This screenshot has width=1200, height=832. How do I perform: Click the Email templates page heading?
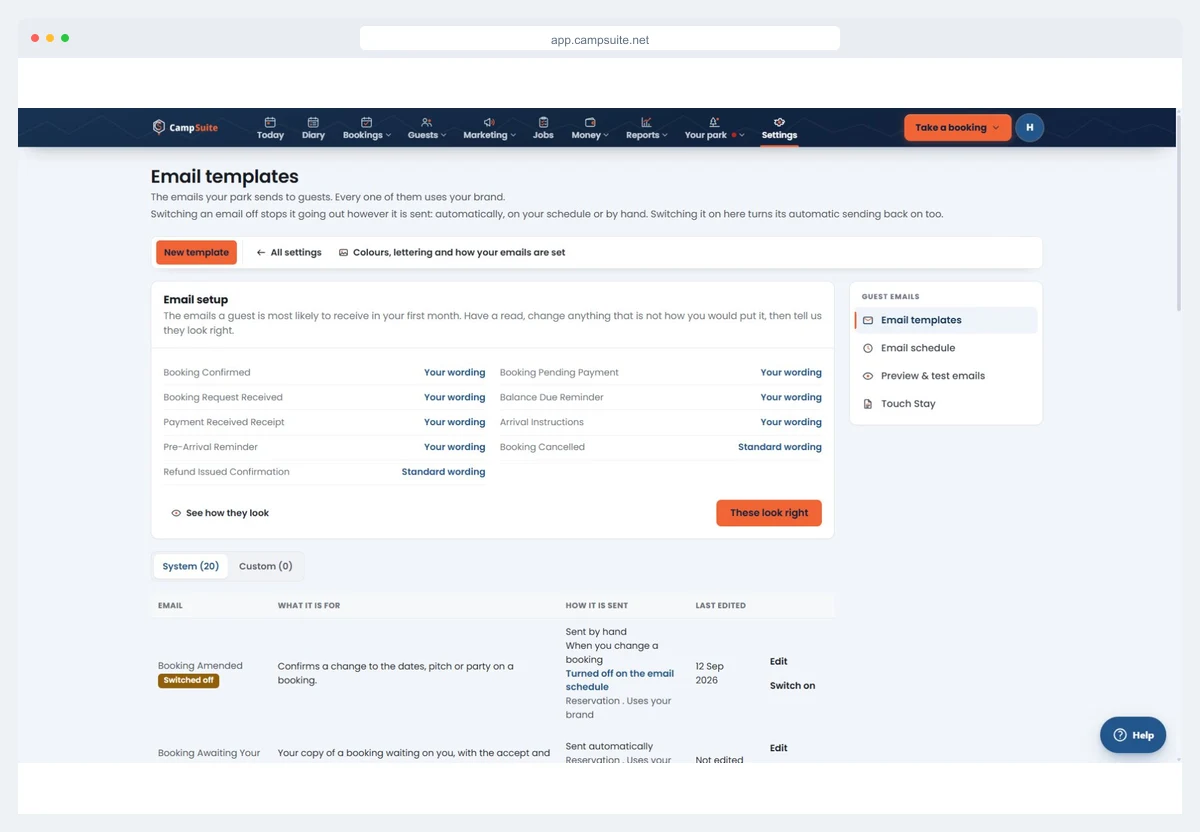tap(225, 177)
